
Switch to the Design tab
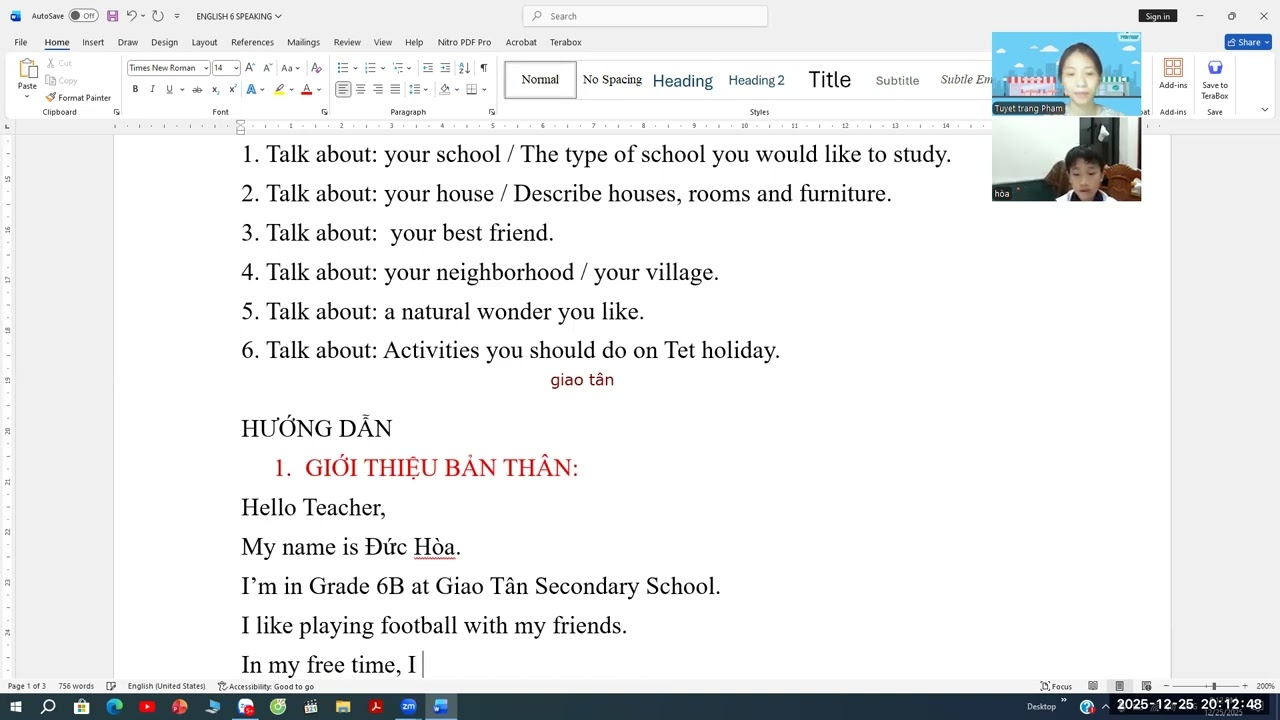164,42
